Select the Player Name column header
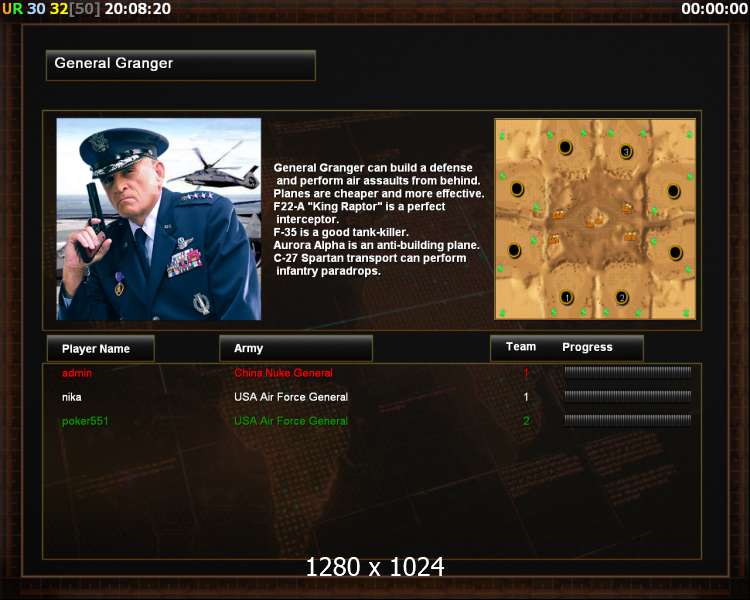The height and width of the screenshot is (600, 750). tap(101, 348)
